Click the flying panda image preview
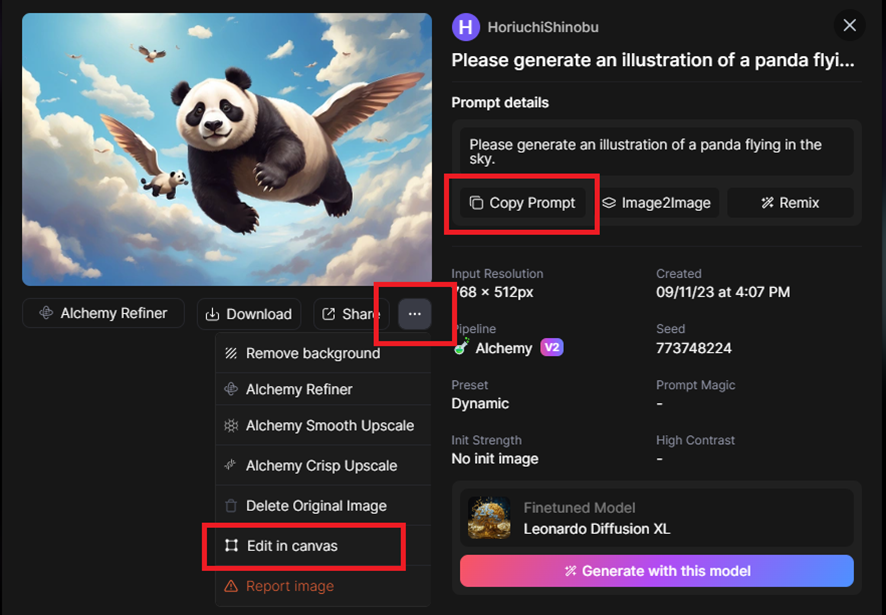Screen dimensions: 886x615 [x=227, y=149]
